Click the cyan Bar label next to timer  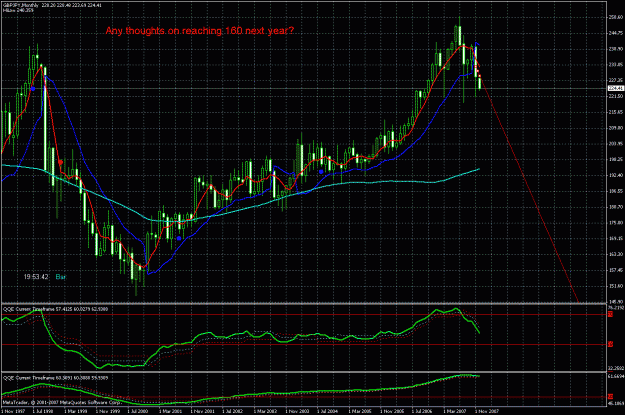[x=61, y=277]
